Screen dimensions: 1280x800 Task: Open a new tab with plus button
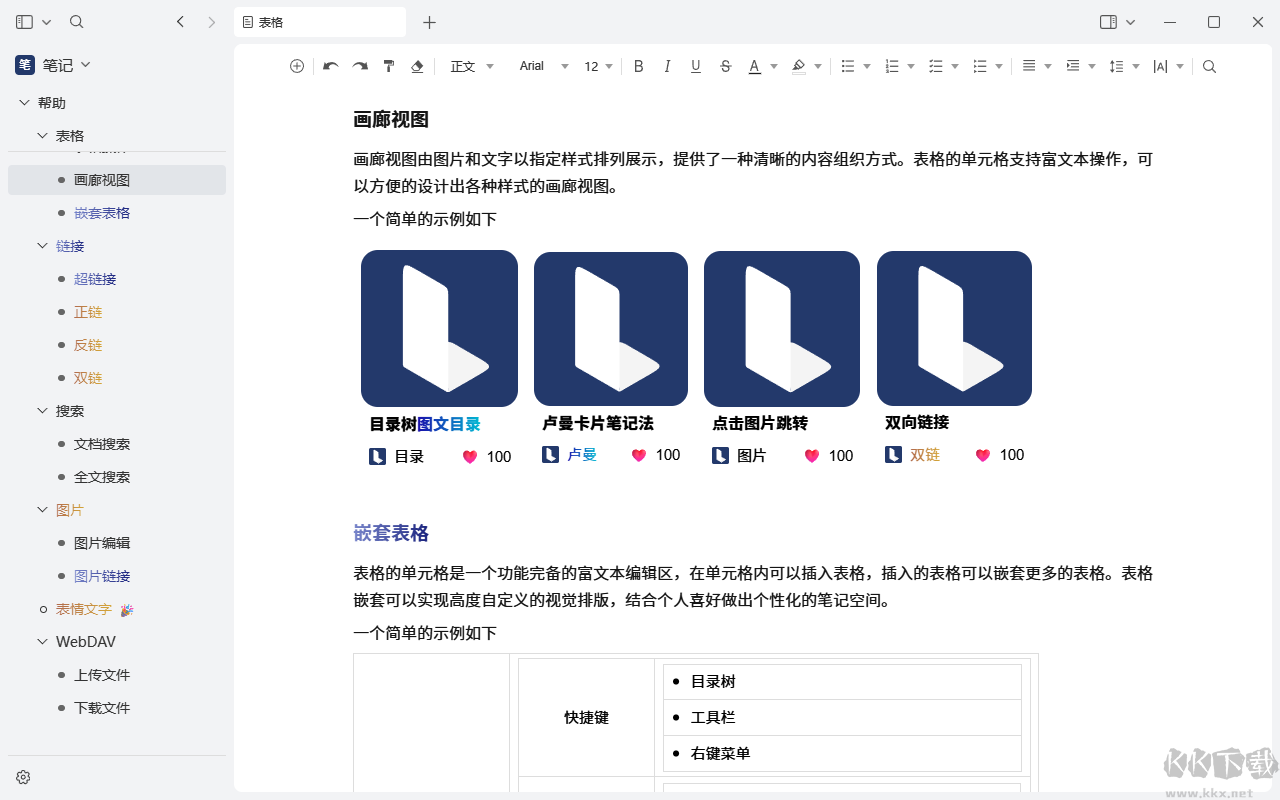click(x=429, y=22)
